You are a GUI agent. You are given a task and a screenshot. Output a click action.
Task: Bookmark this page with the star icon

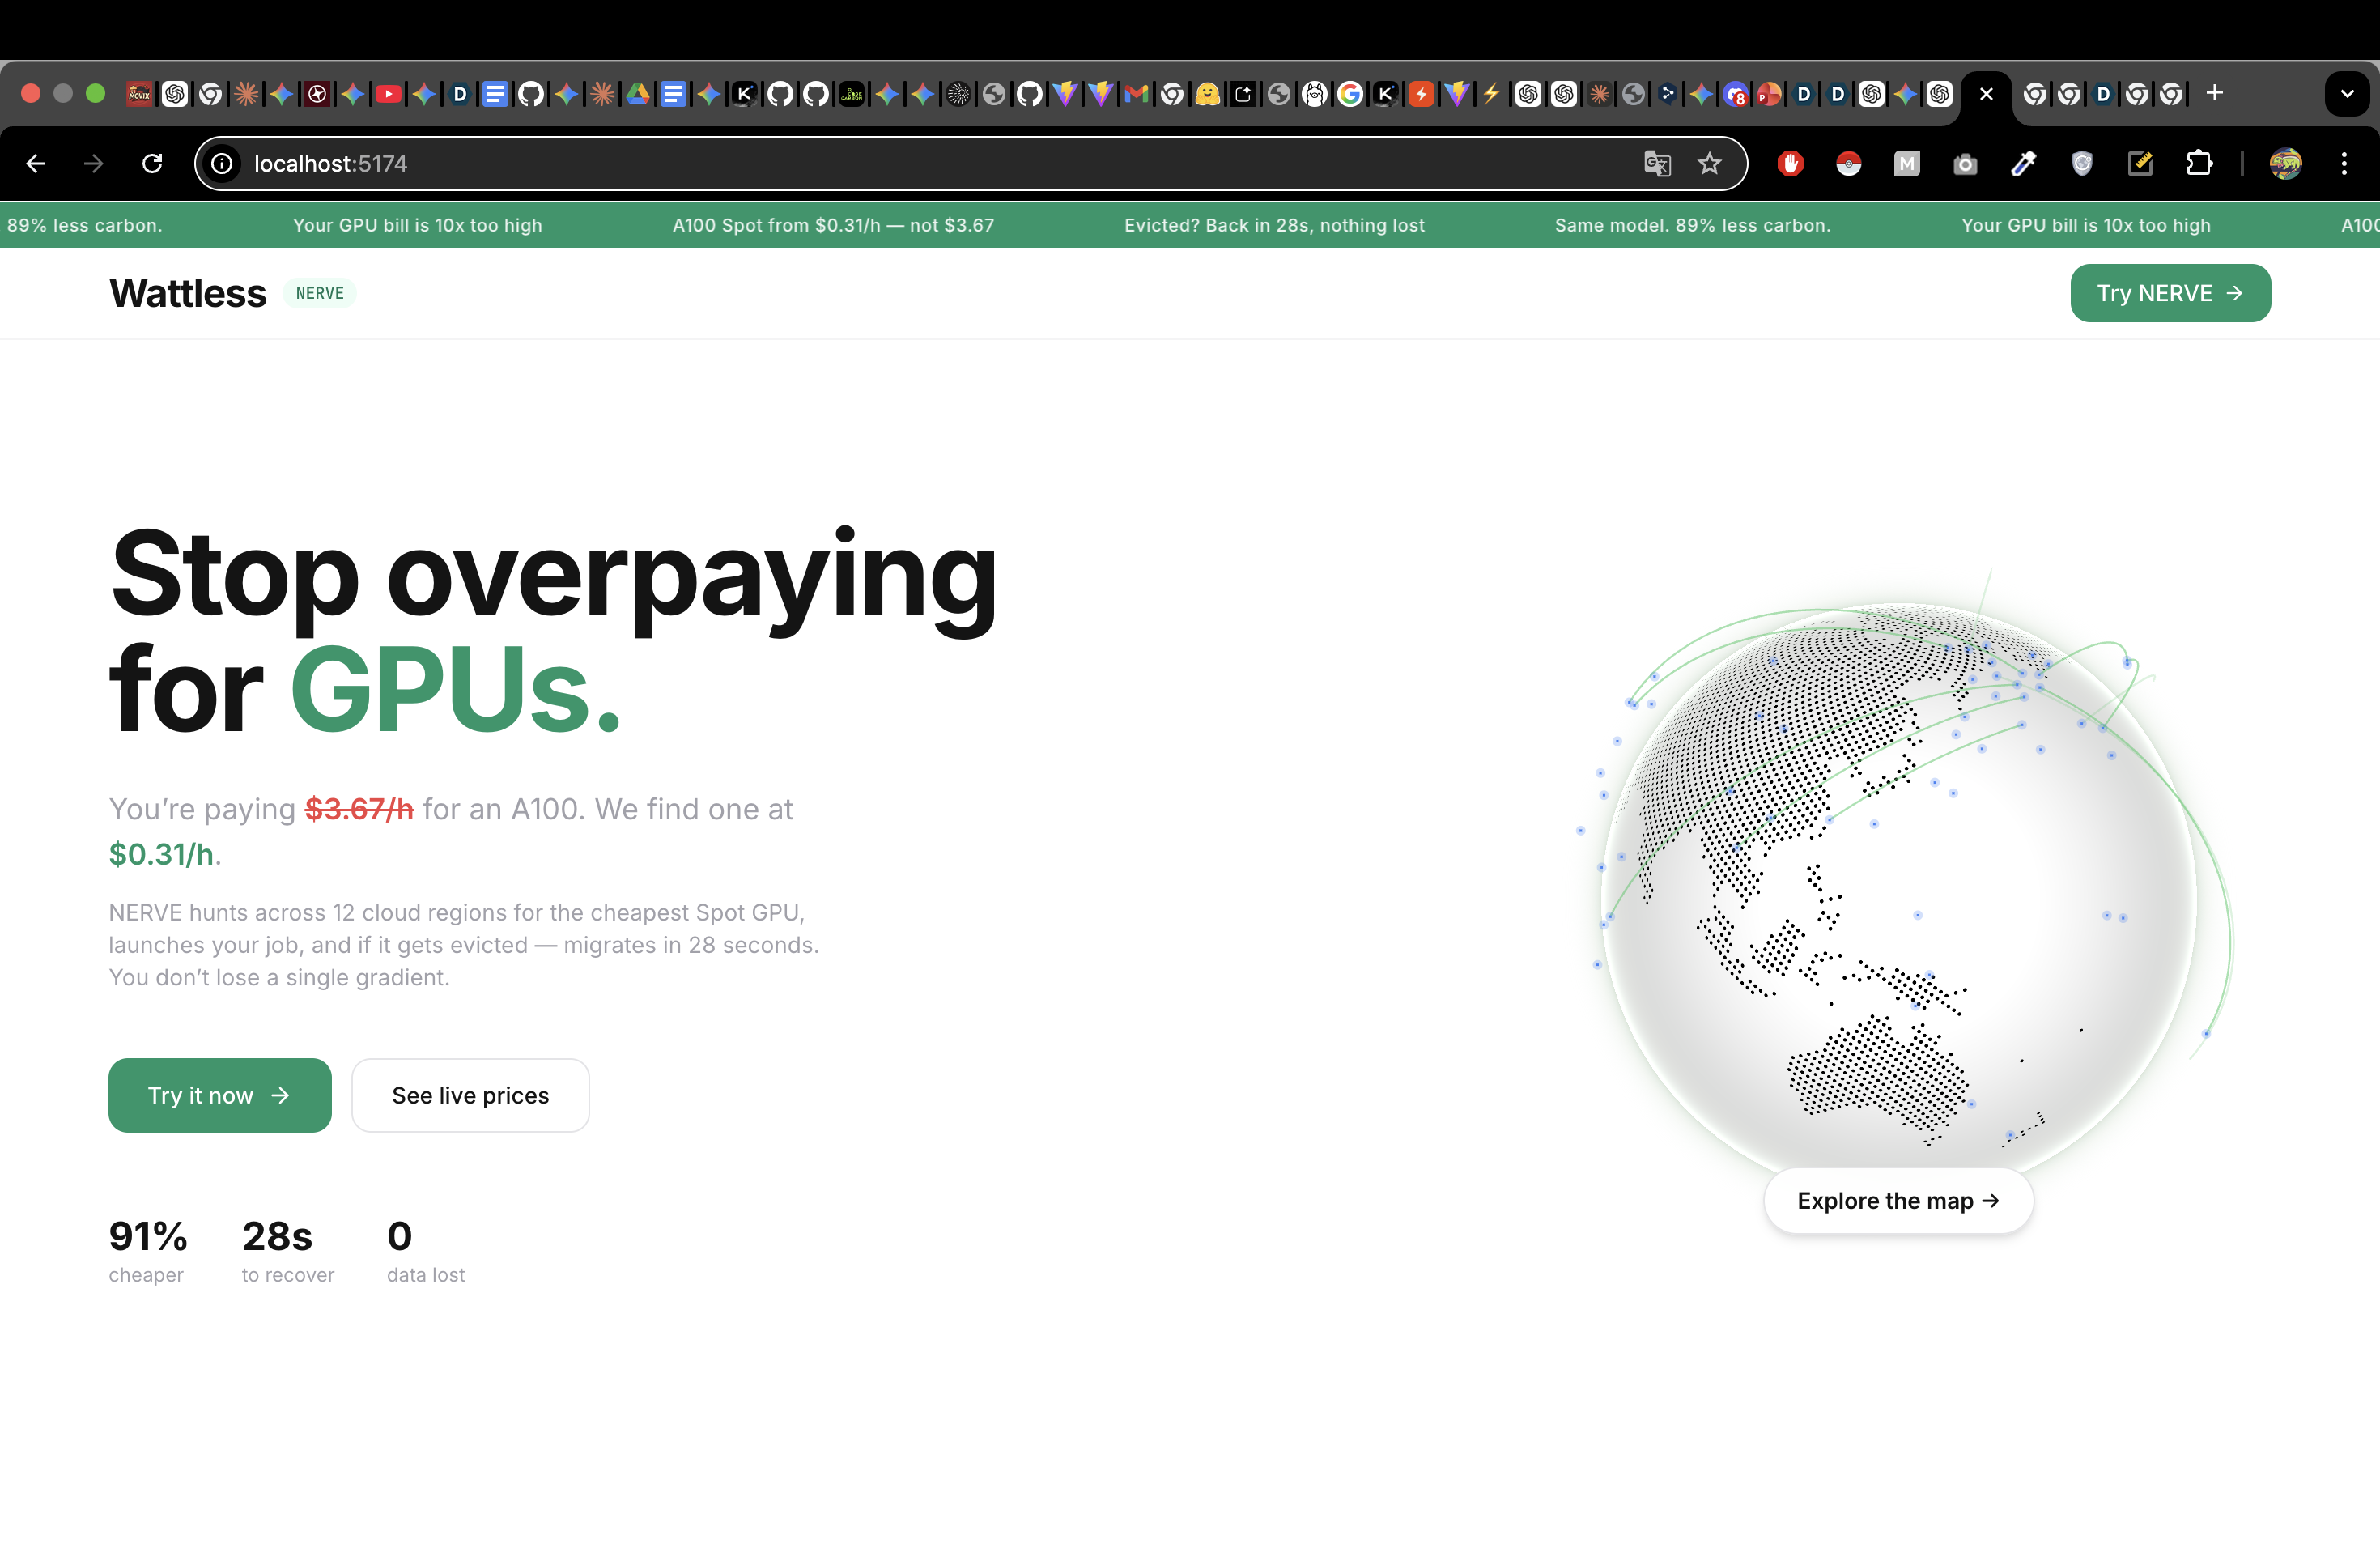pyautogui.click(x=1710, y=163)
